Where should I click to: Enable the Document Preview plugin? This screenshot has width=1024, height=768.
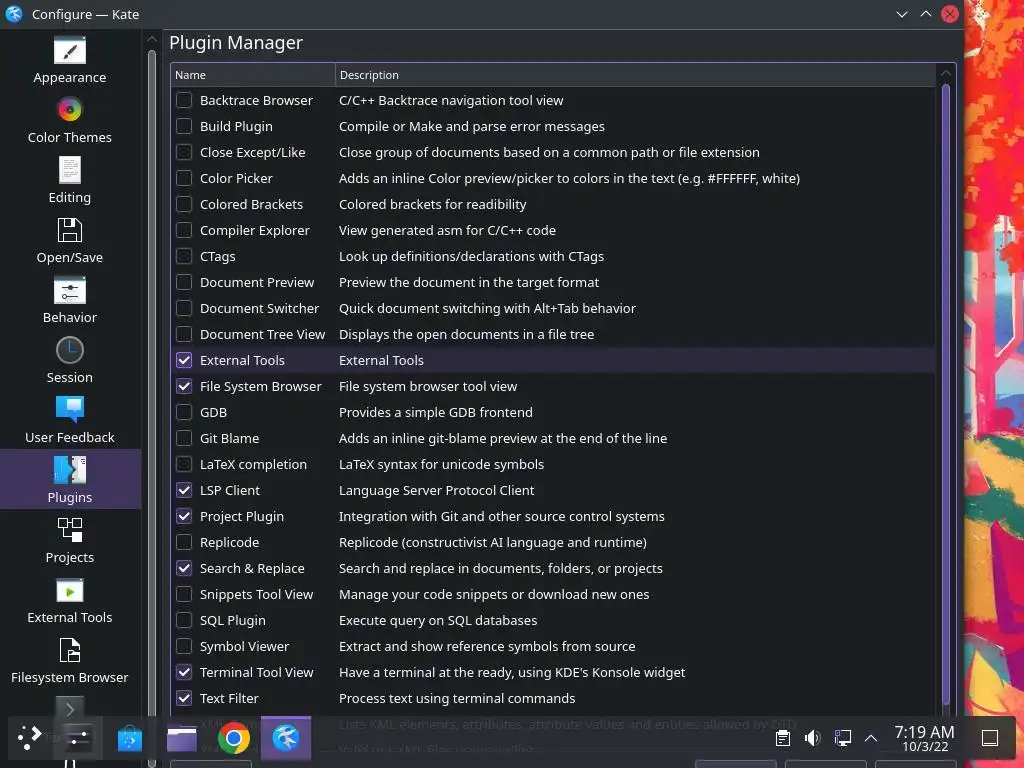click(184, 282)
